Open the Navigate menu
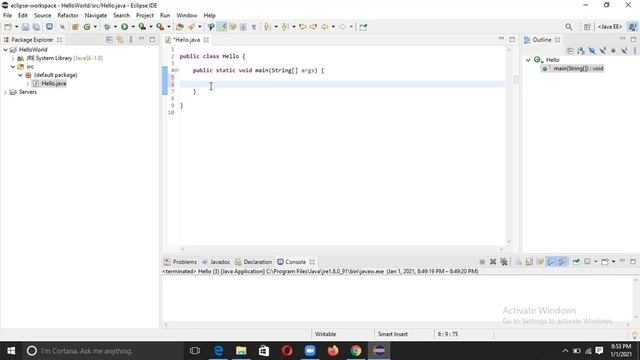640x360 pixels. 96,15
